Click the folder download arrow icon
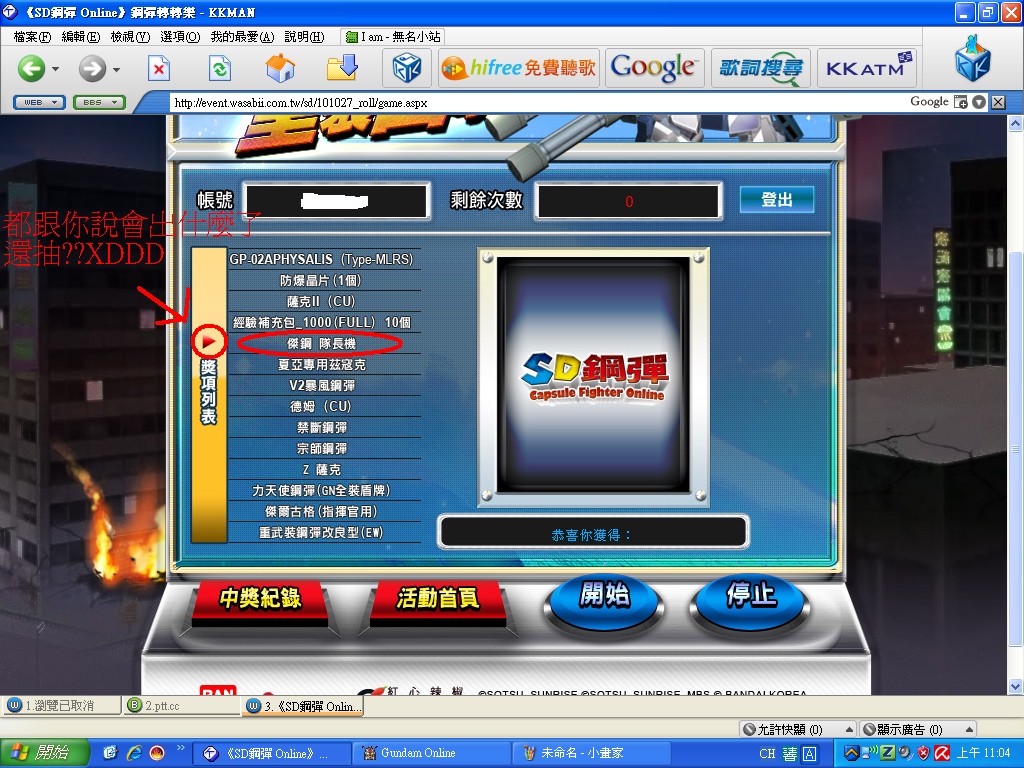1024x768 pixels. click(x=343, y=68)
